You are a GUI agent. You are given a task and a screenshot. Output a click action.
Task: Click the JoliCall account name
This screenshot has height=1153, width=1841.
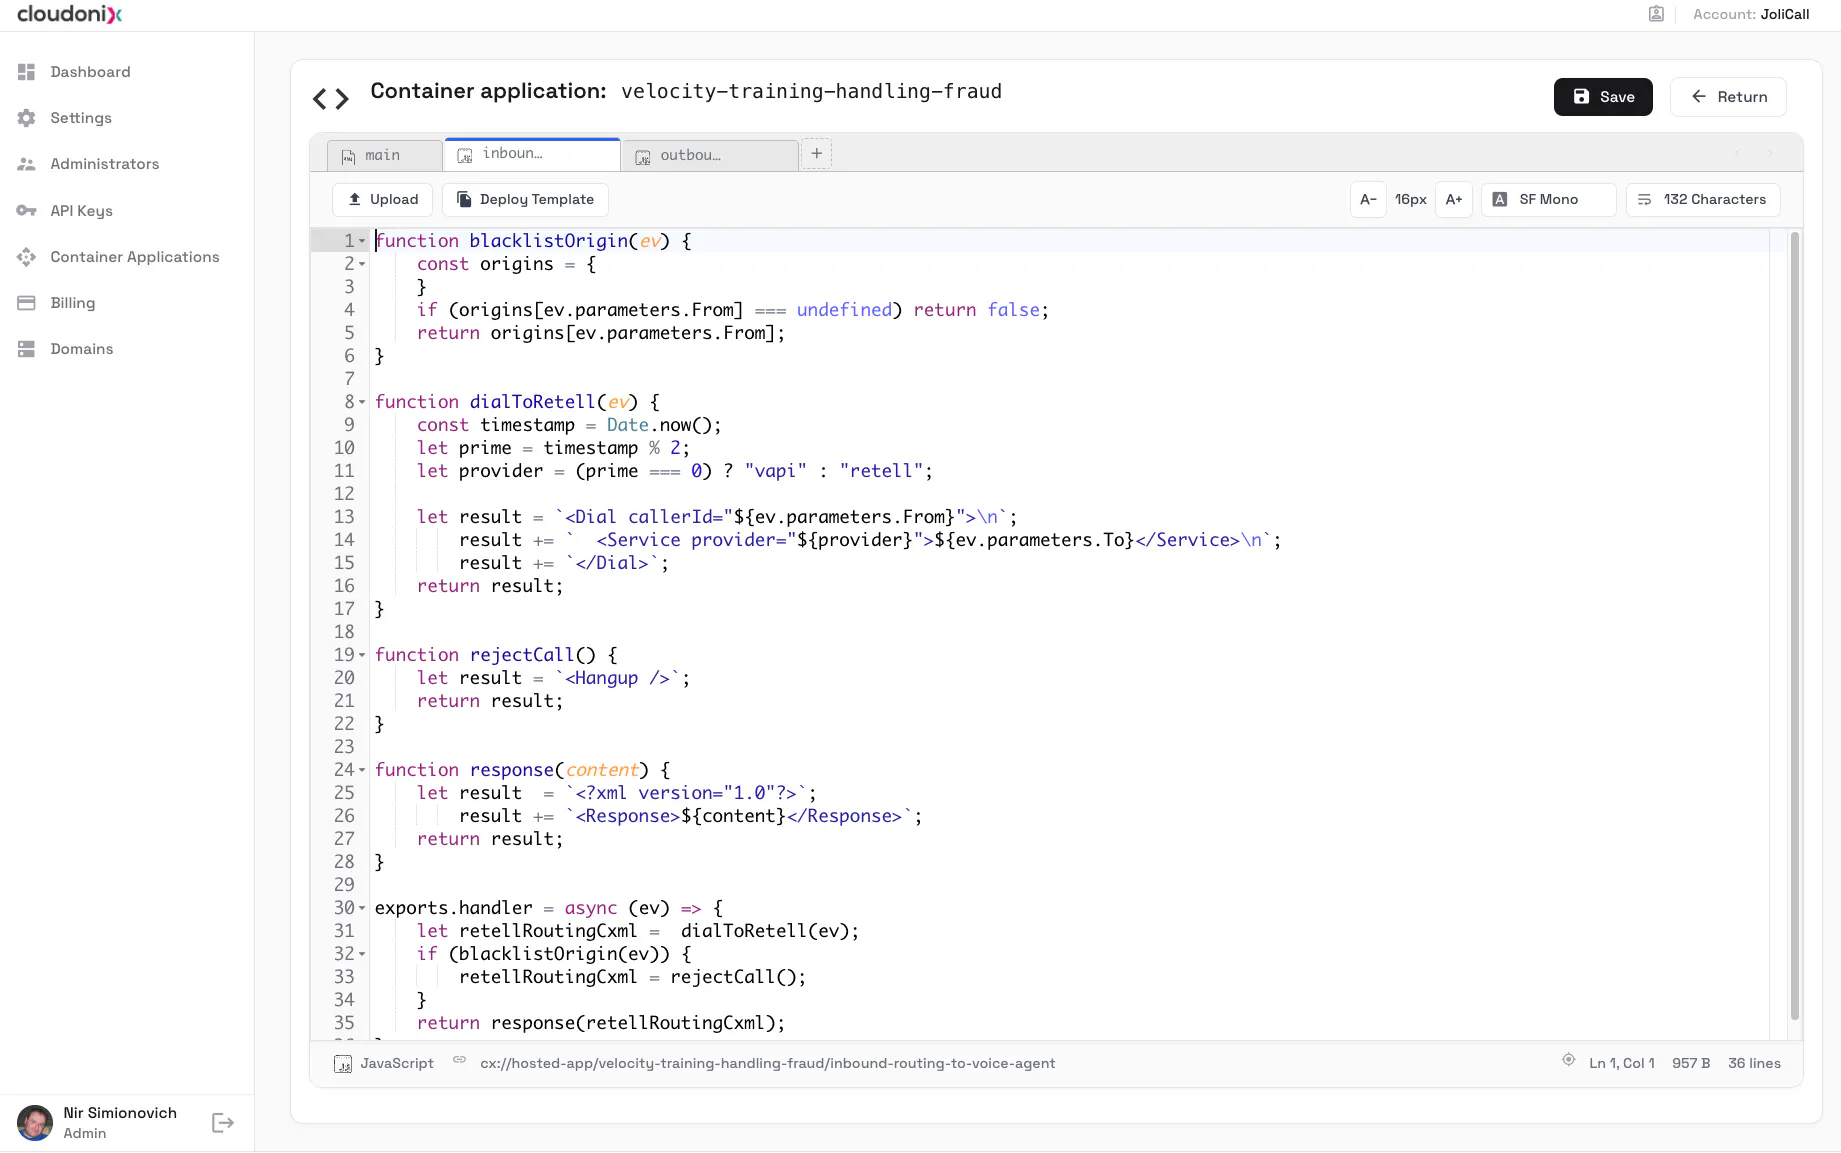coord(1785,14)
